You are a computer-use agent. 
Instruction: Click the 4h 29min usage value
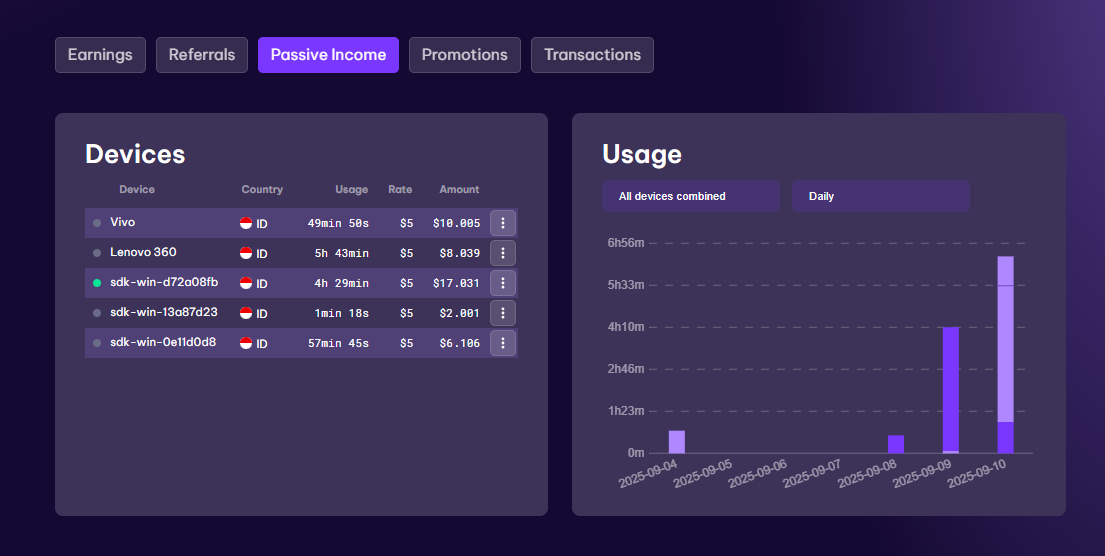[x=342, y=283]
